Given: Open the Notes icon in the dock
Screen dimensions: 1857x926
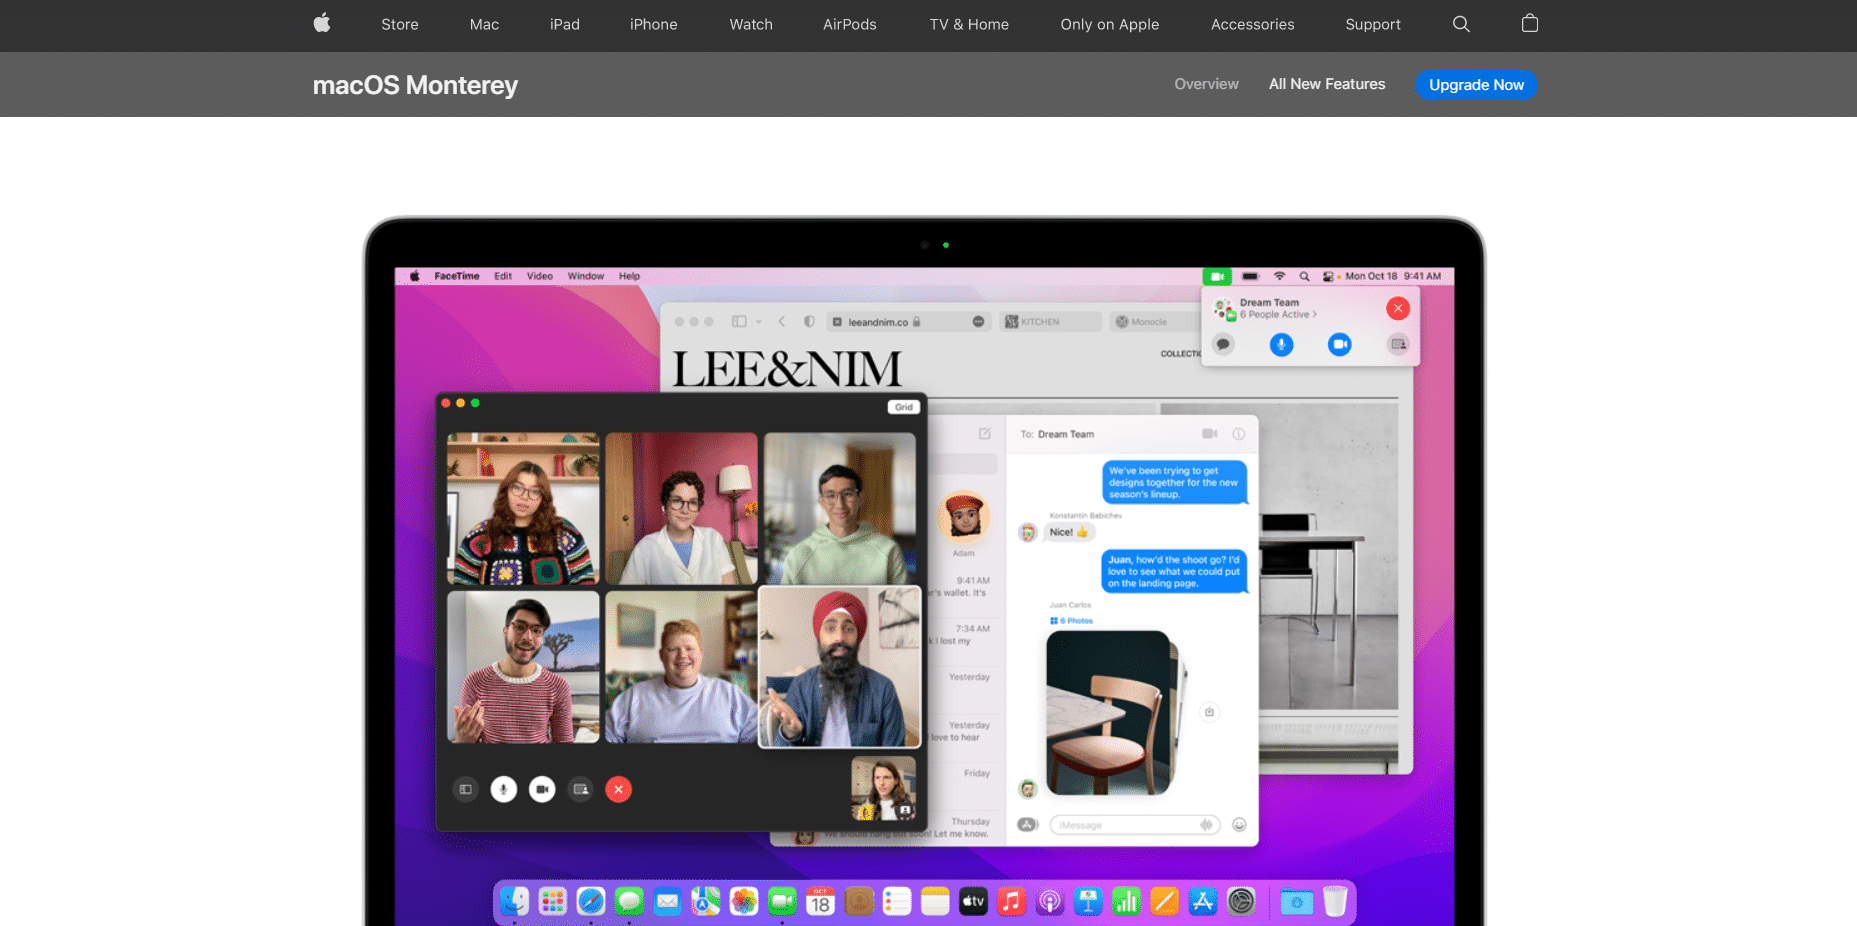Looking at the screenshot, I should pos(935,902).
